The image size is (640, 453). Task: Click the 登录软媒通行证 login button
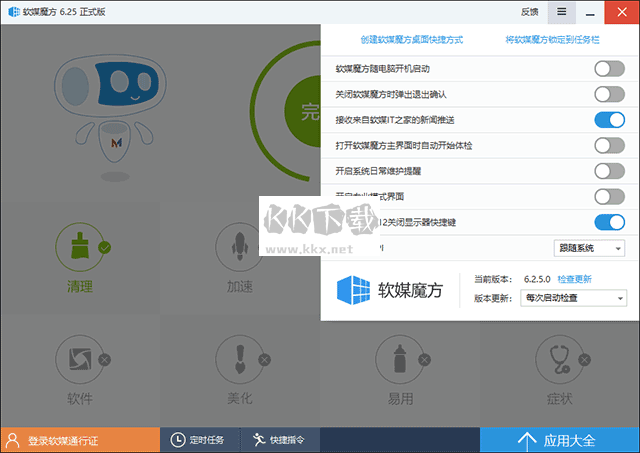[x=80, y=440]
